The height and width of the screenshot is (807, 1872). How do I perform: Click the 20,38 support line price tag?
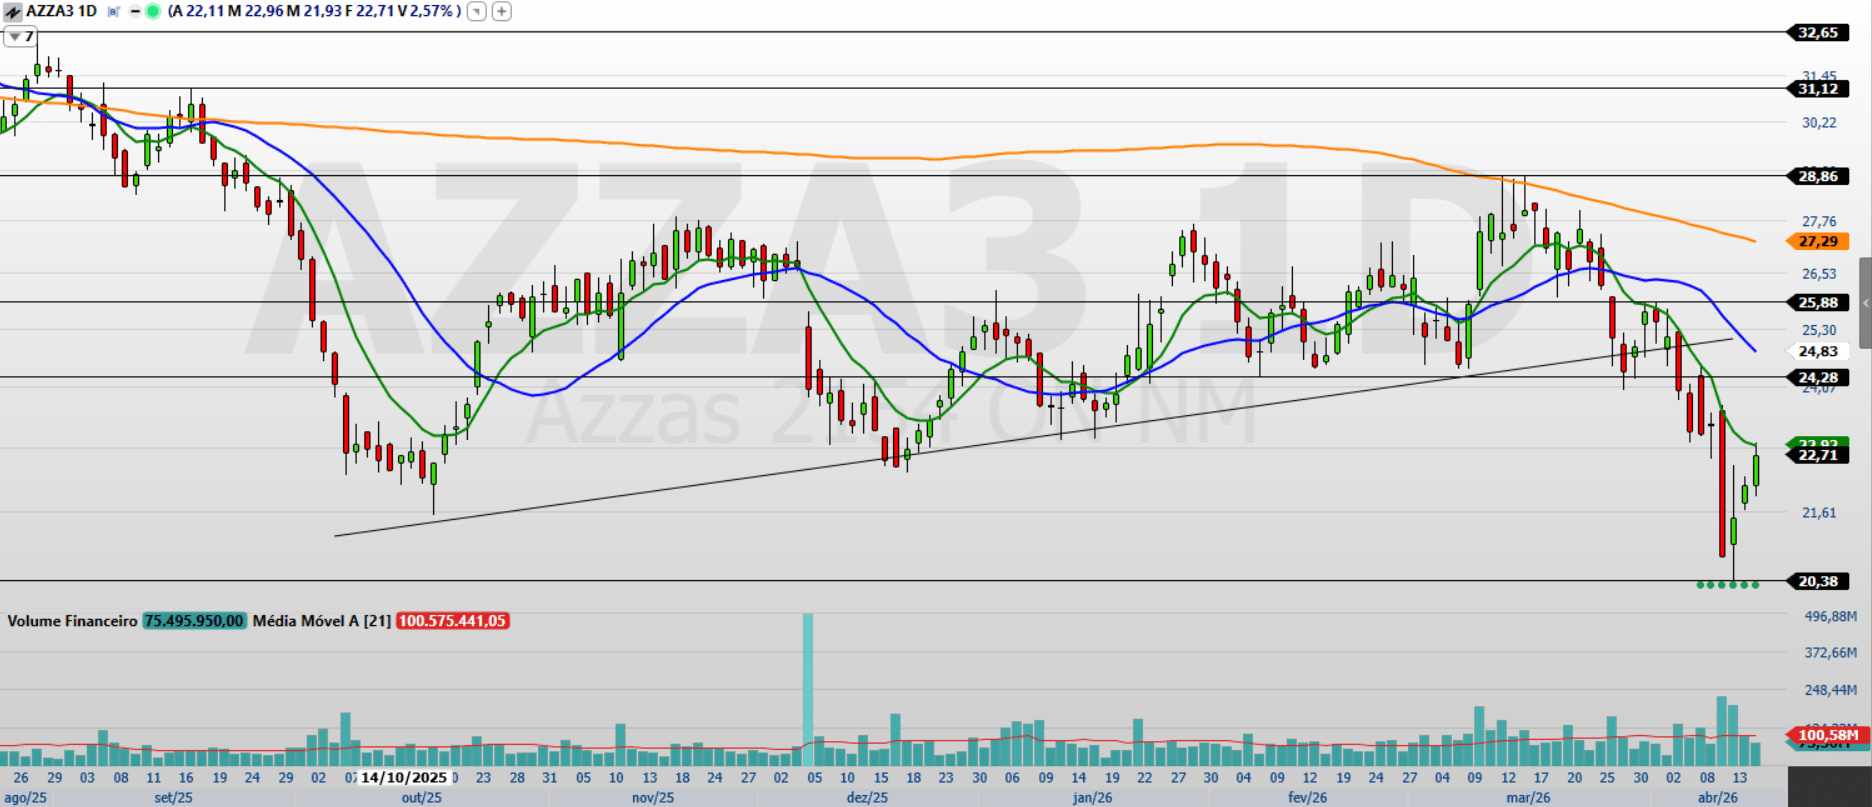tap(1817, 581)
